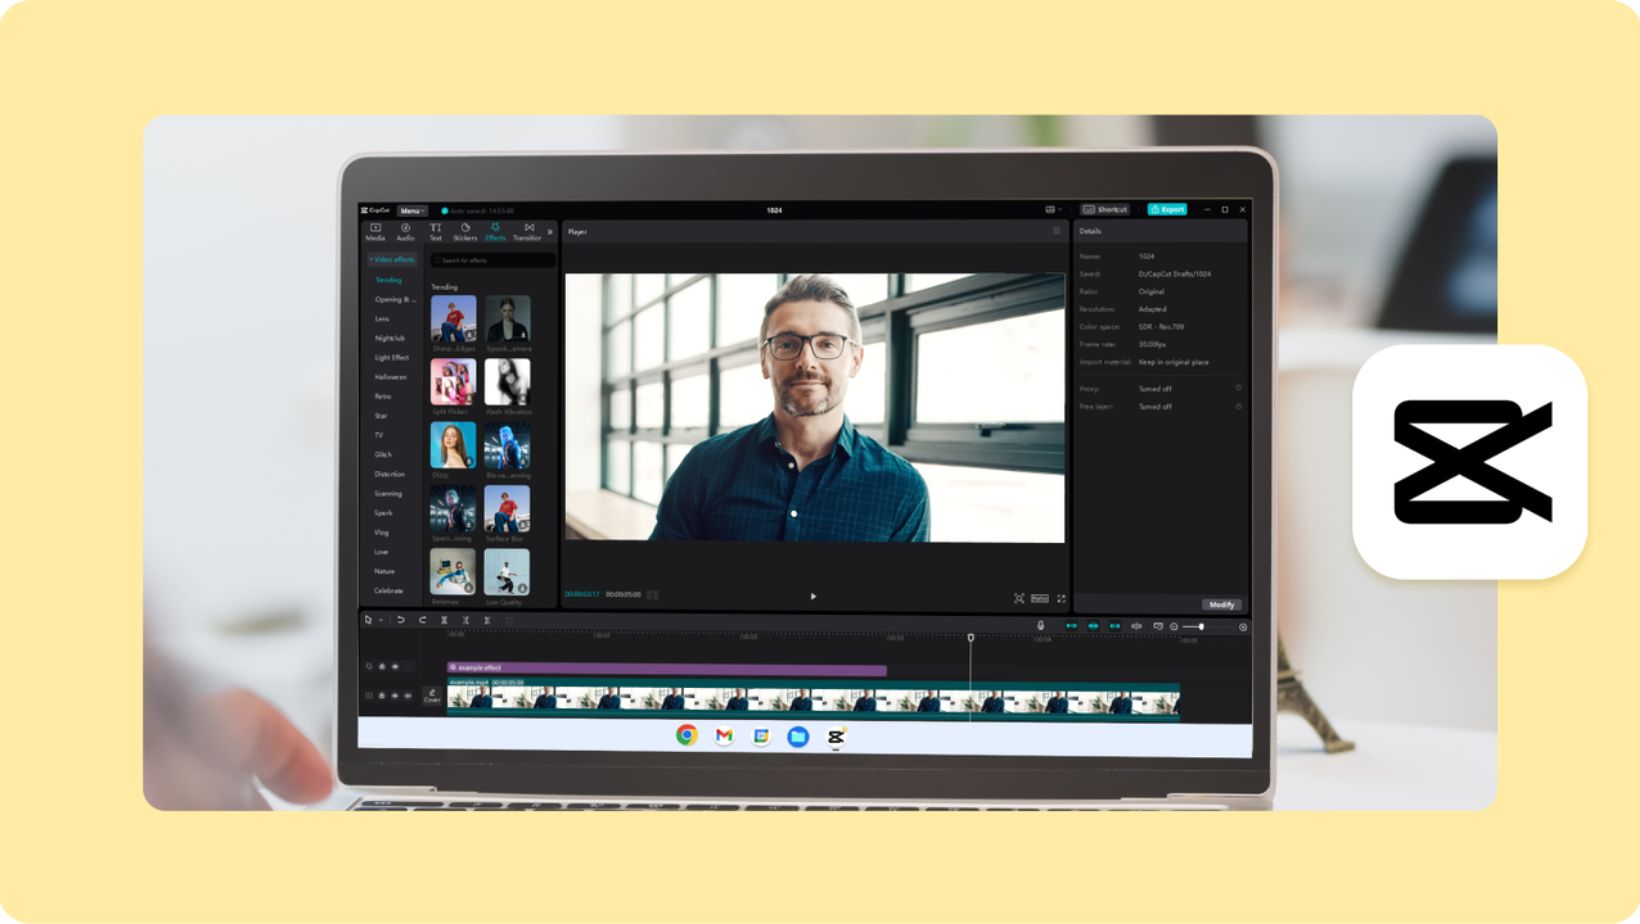The image size is (1640, 924).
Task: Click the Undo icon in timeline toolbar
Action: (399, 619)
